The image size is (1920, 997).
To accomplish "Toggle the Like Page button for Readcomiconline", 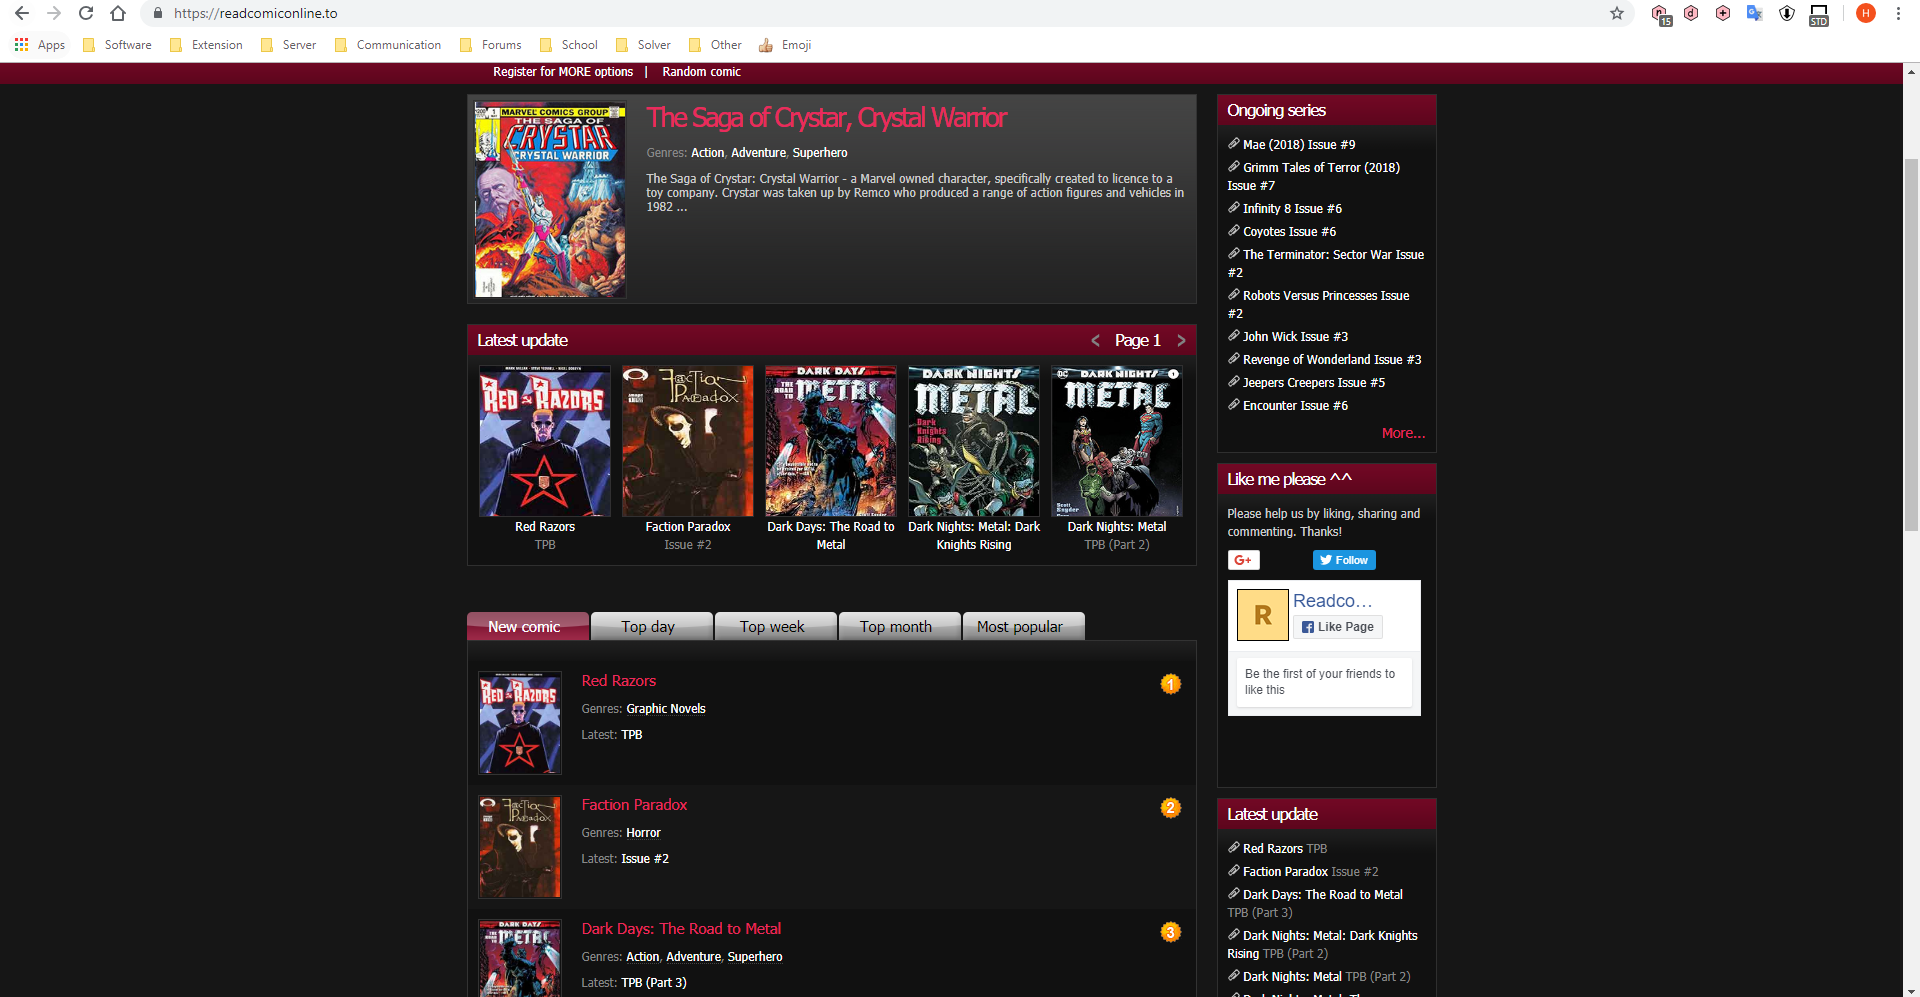I will tap(1338, 627).
